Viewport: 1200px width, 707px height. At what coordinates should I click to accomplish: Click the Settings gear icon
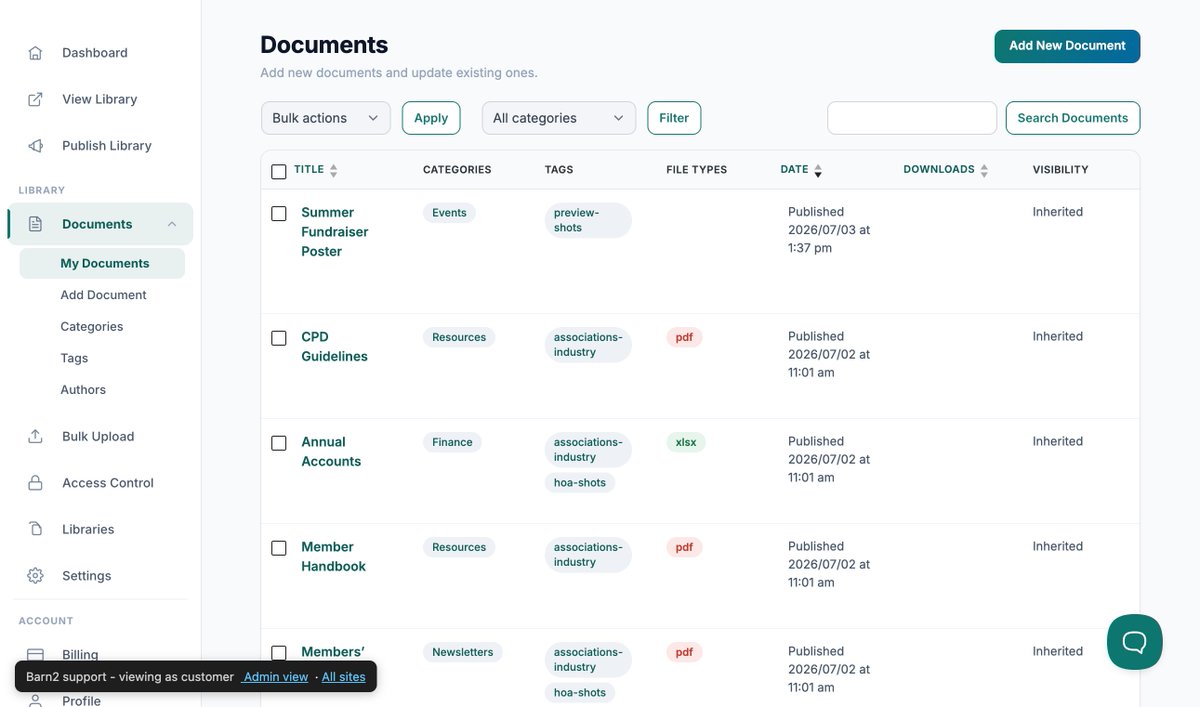(36, 576)
